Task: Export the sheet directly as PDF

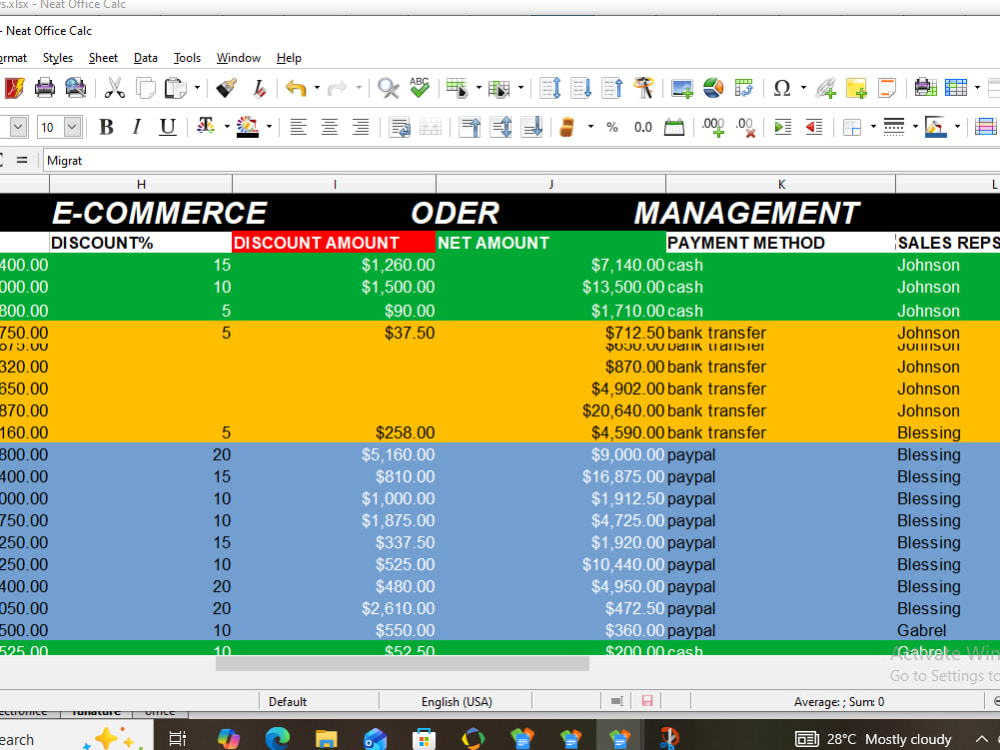Action: [13, 87]
